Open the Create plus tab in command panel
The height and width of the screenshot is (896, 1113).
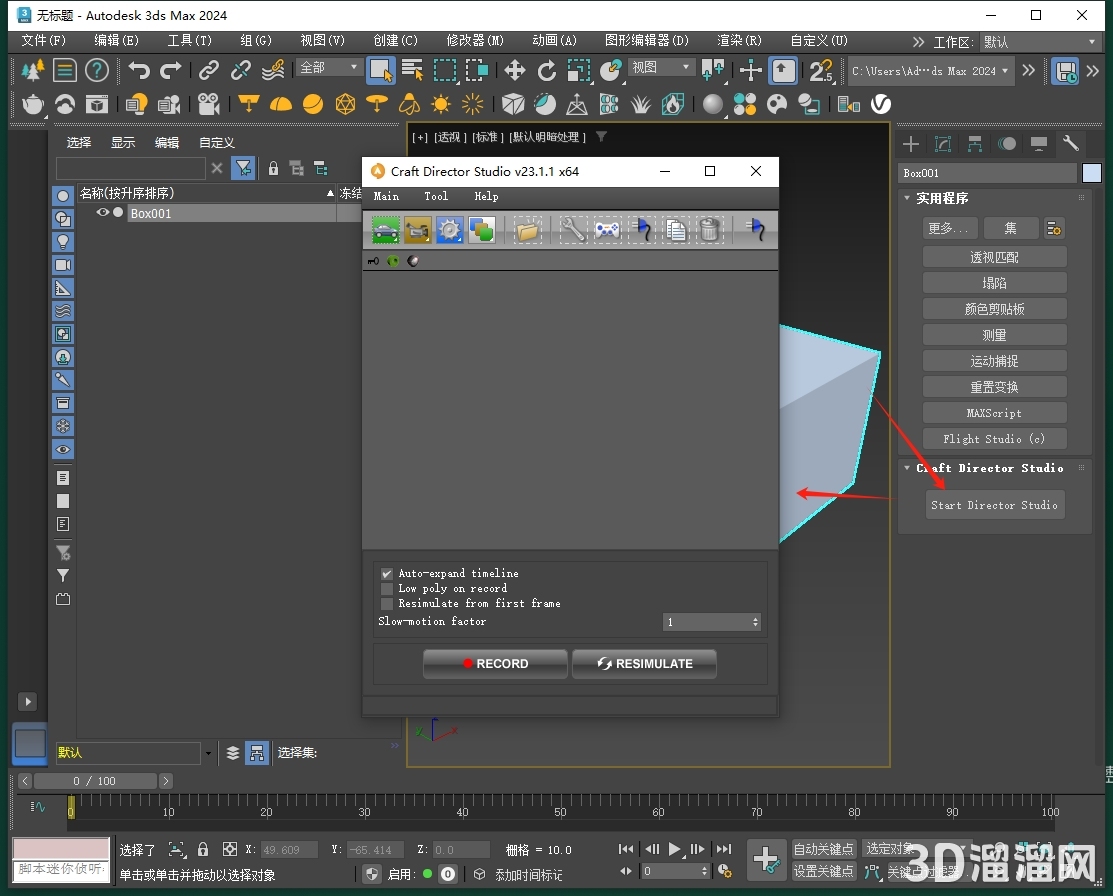(x=911, y=144)
